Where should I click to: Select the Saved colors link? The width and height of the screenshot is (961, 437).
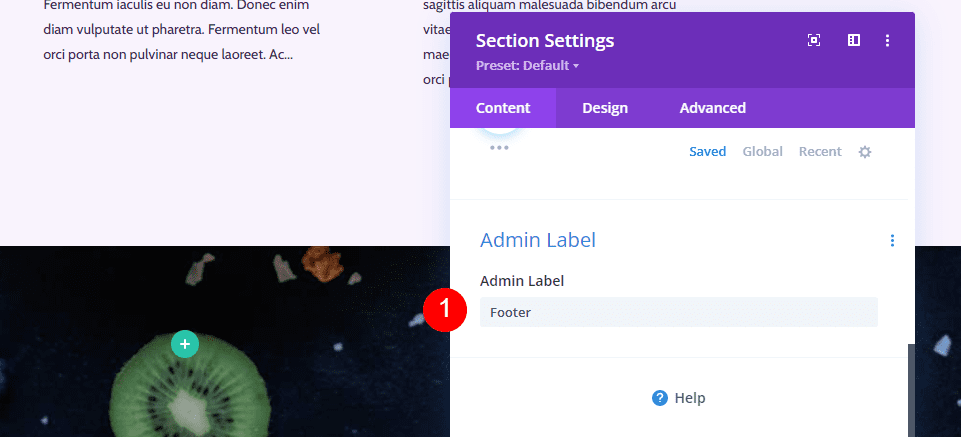(x=707, y=152)
